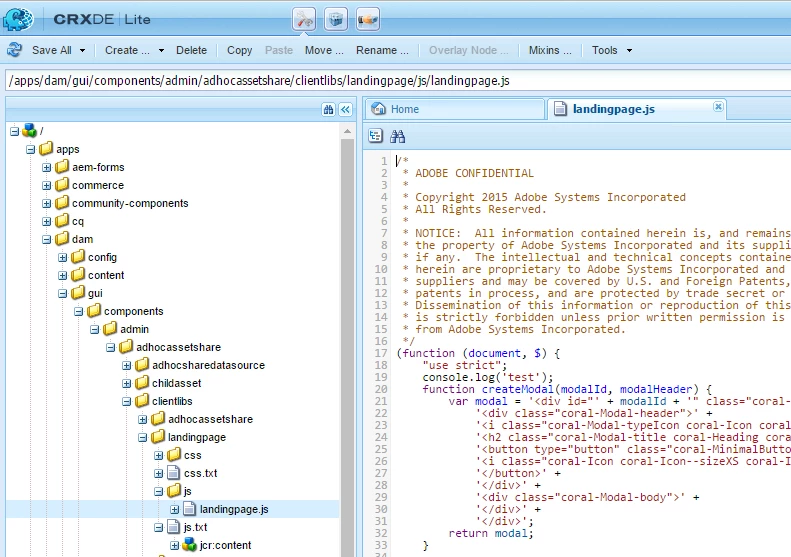Click the js.txt file icon
This screenshot has width=791, height=557.
tap(174, 527)
